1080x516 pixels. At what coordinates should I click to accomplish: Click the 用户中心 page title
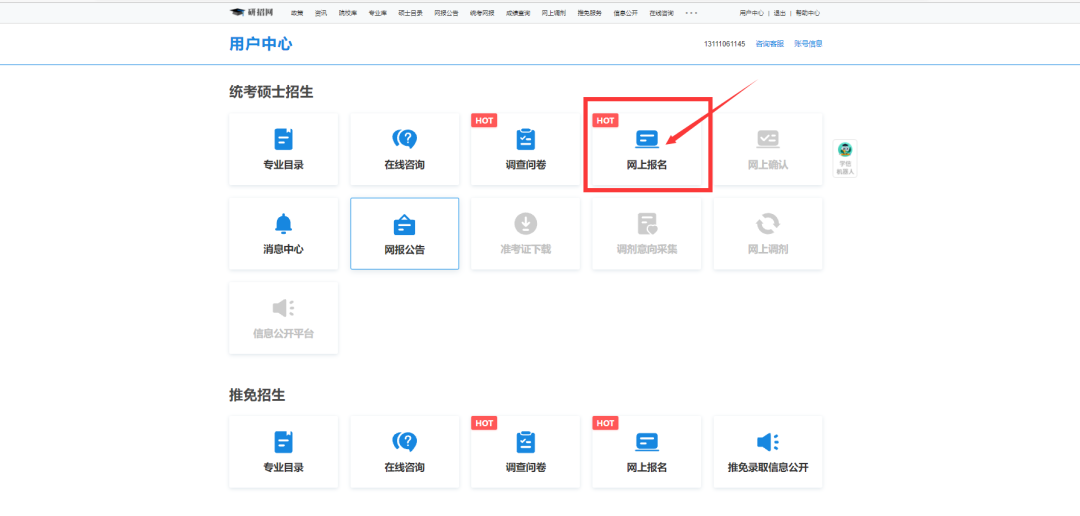(x=261, y=44)
